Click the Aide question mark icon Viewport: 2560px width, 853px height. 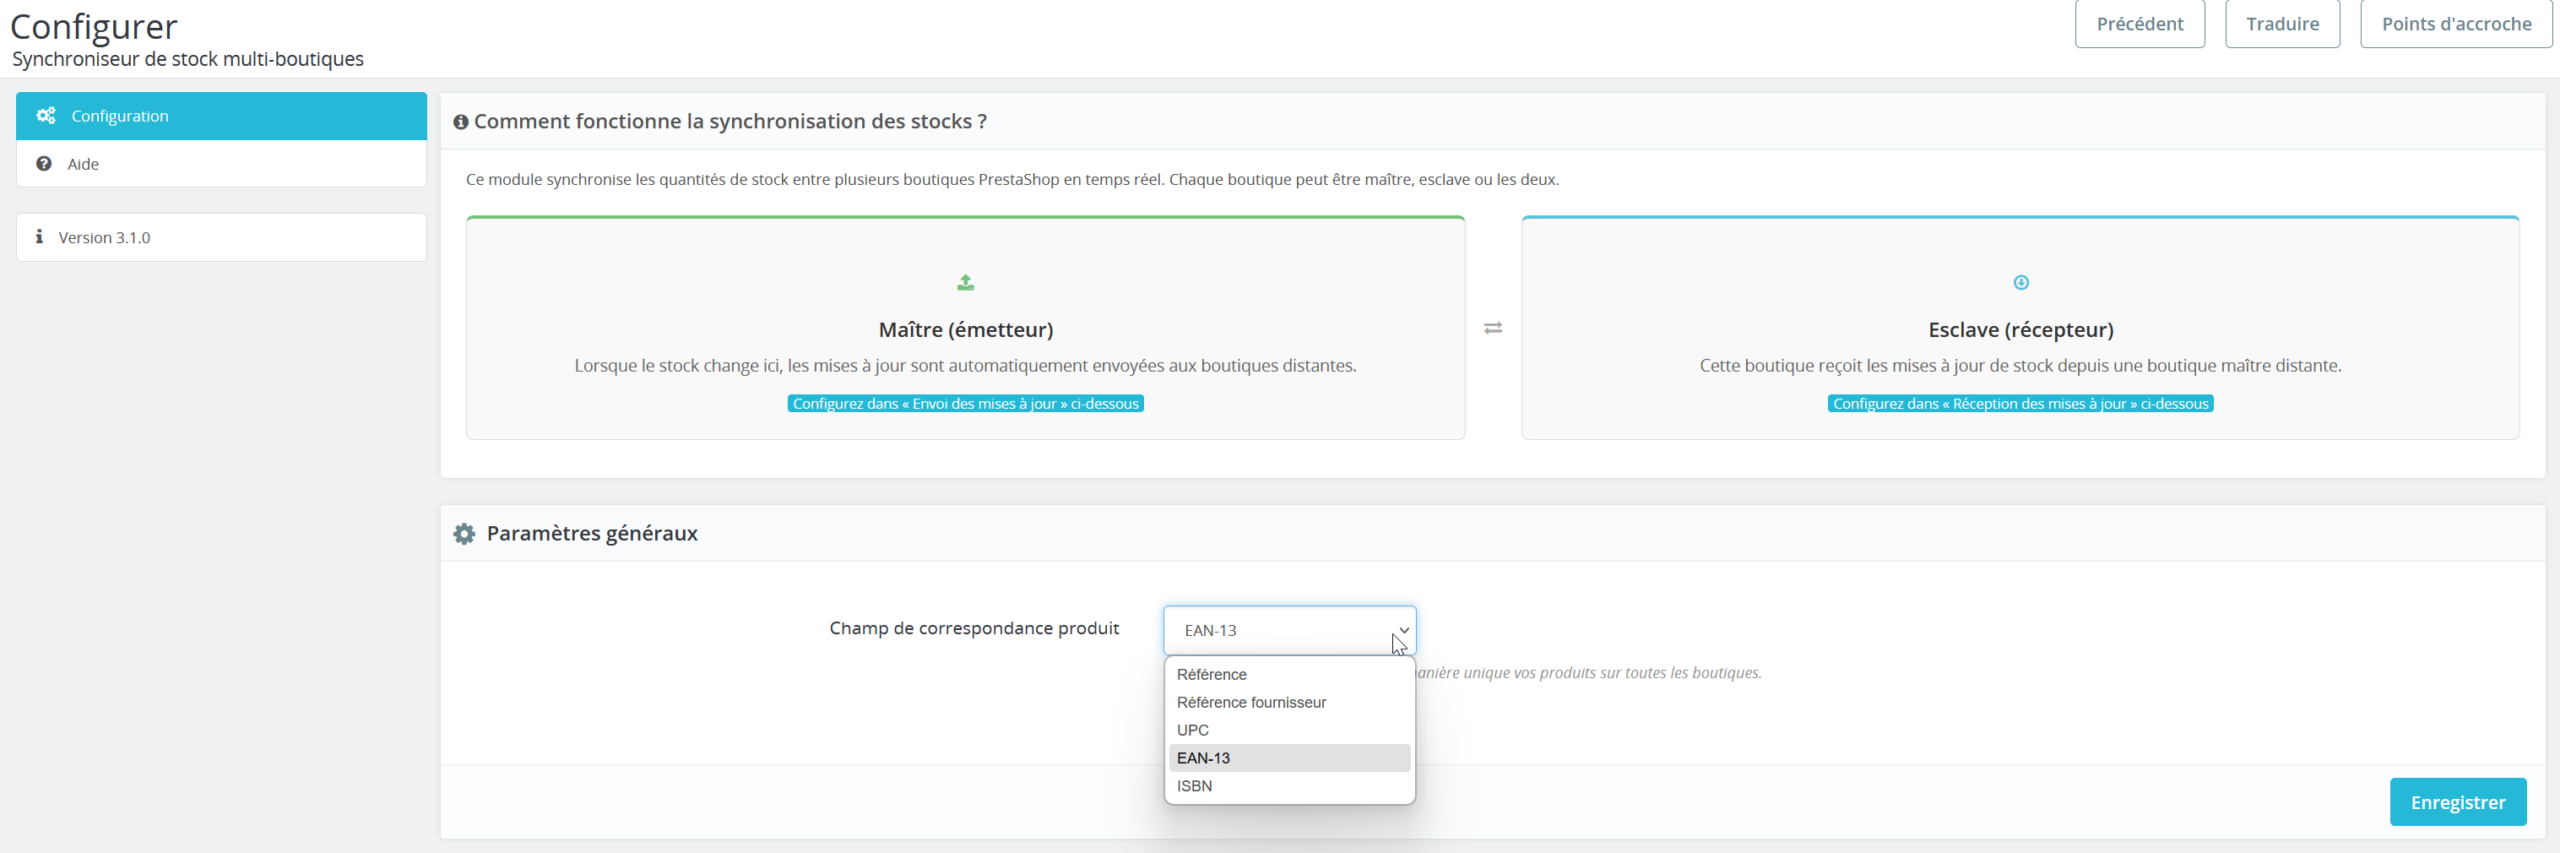click(x=44, y=164)
